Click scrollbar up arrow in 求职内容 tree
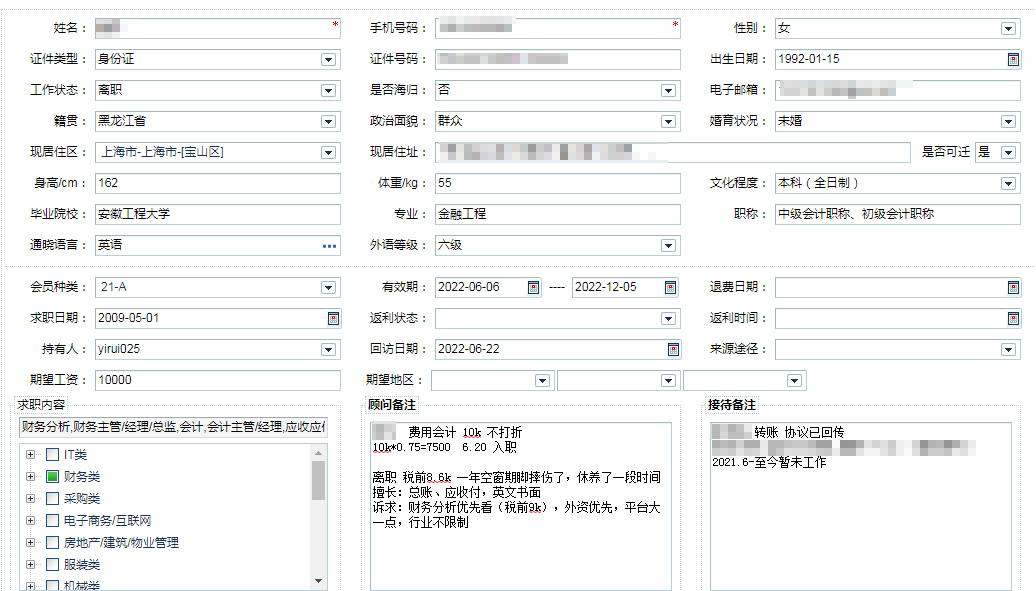The width and height of the screenshot is (1036, 591). (318, 453)
